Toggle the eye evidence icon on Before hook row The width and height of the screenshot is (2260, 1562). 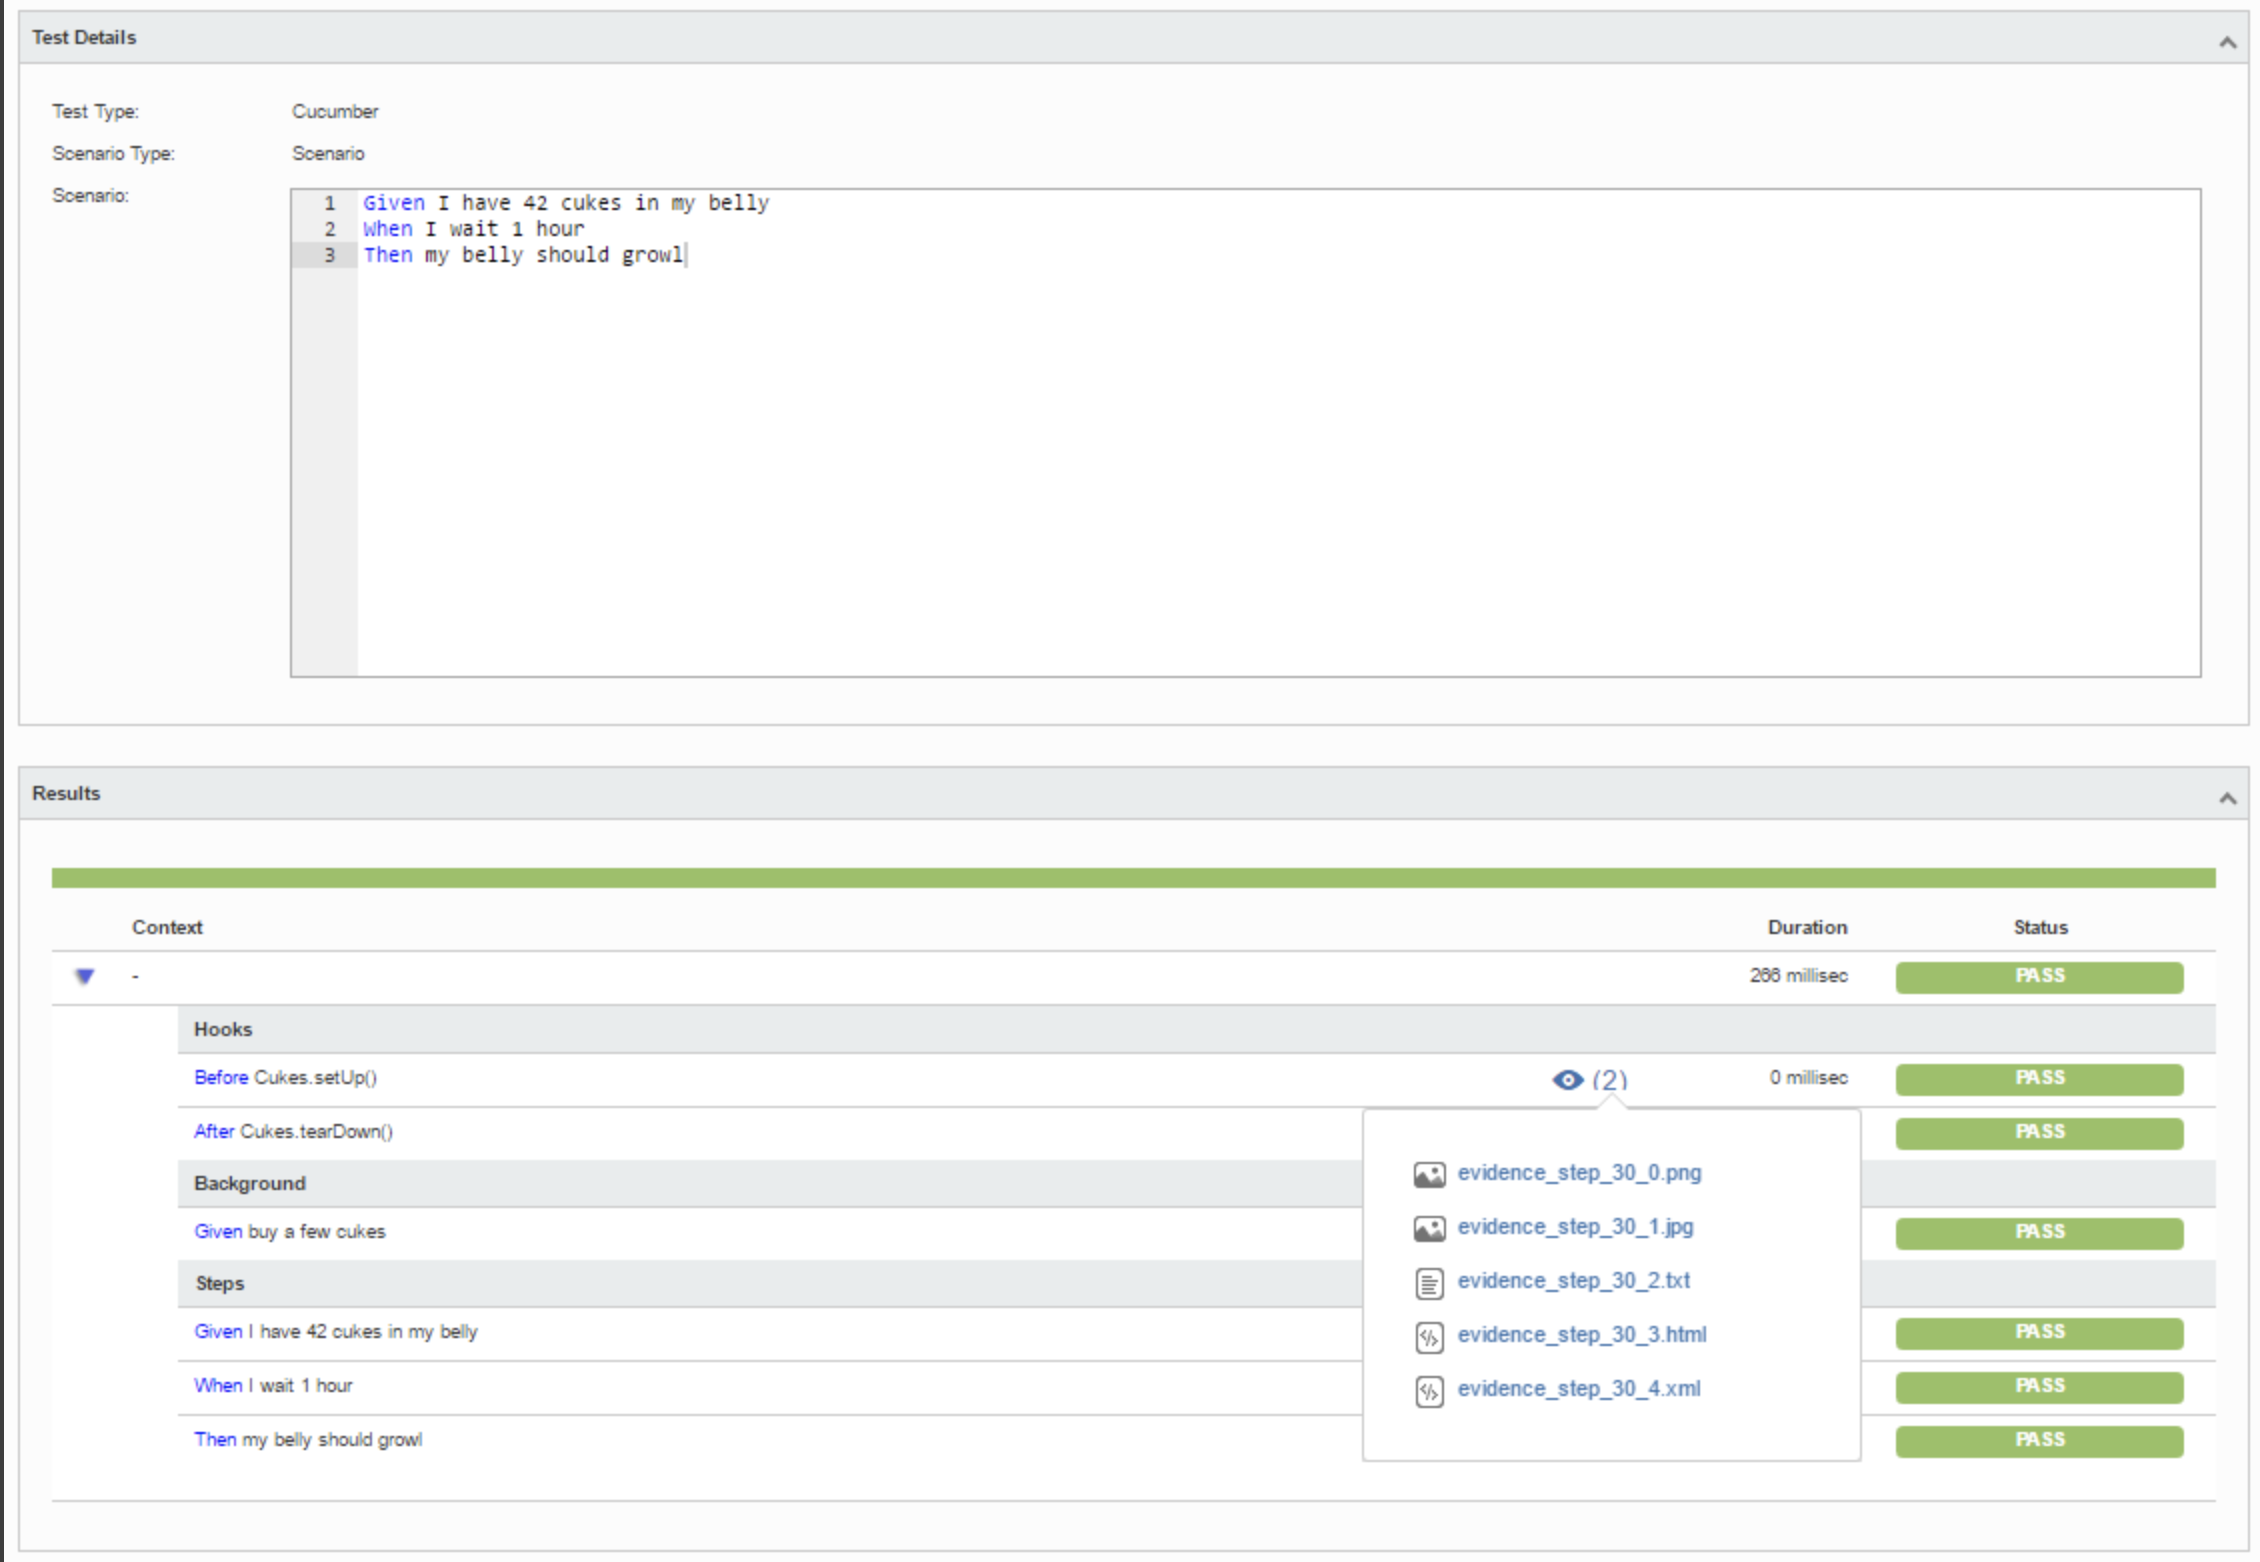[x=1567, y=1080]
